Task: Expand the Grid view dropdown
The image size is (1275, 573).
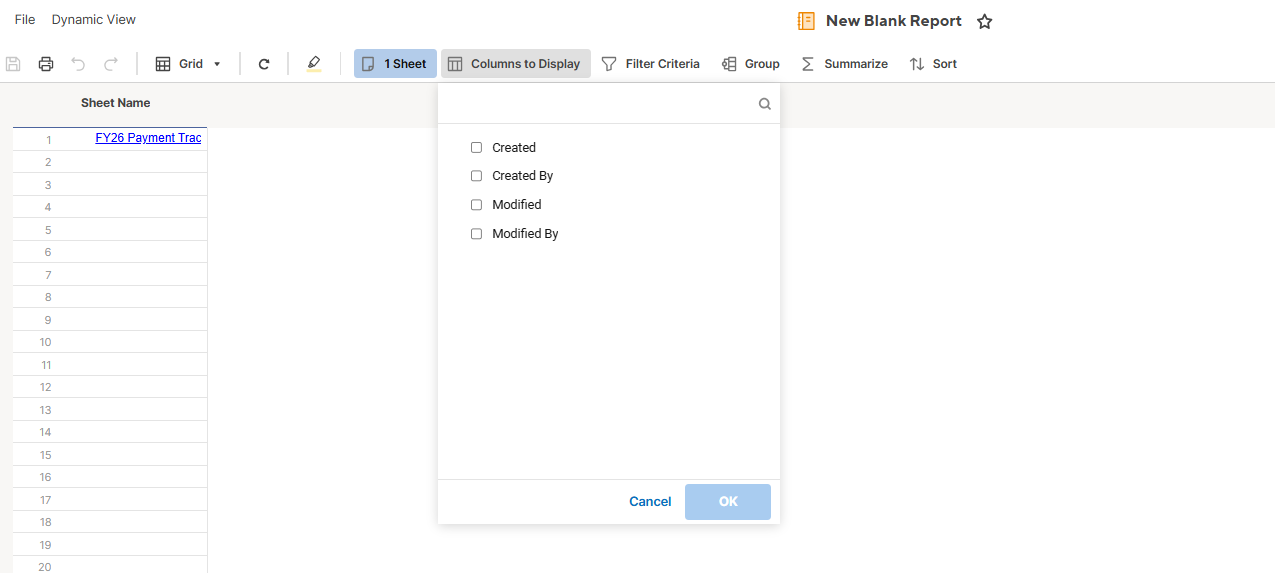Action: pos(188,64)
